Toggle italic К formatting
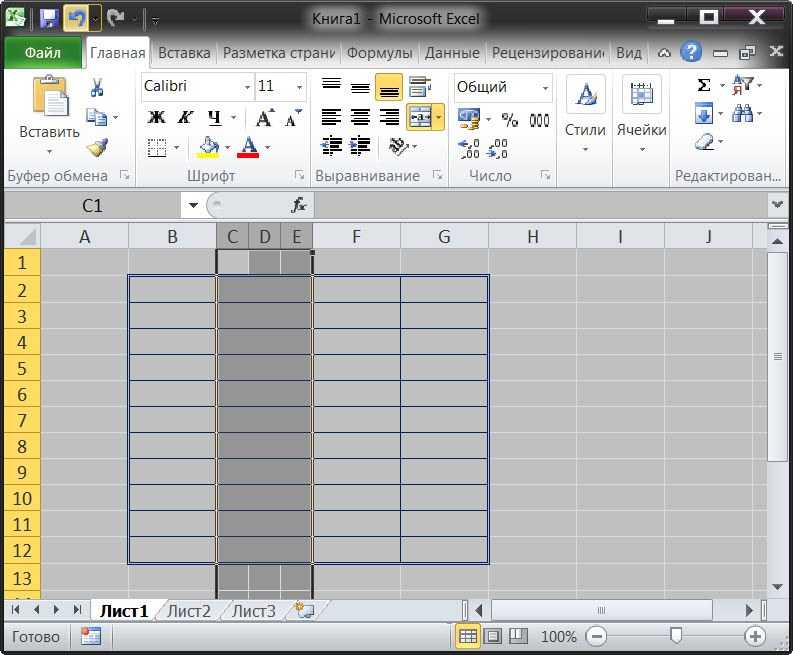The height and width of the screenshot is (655, 793). coord(185,118)
